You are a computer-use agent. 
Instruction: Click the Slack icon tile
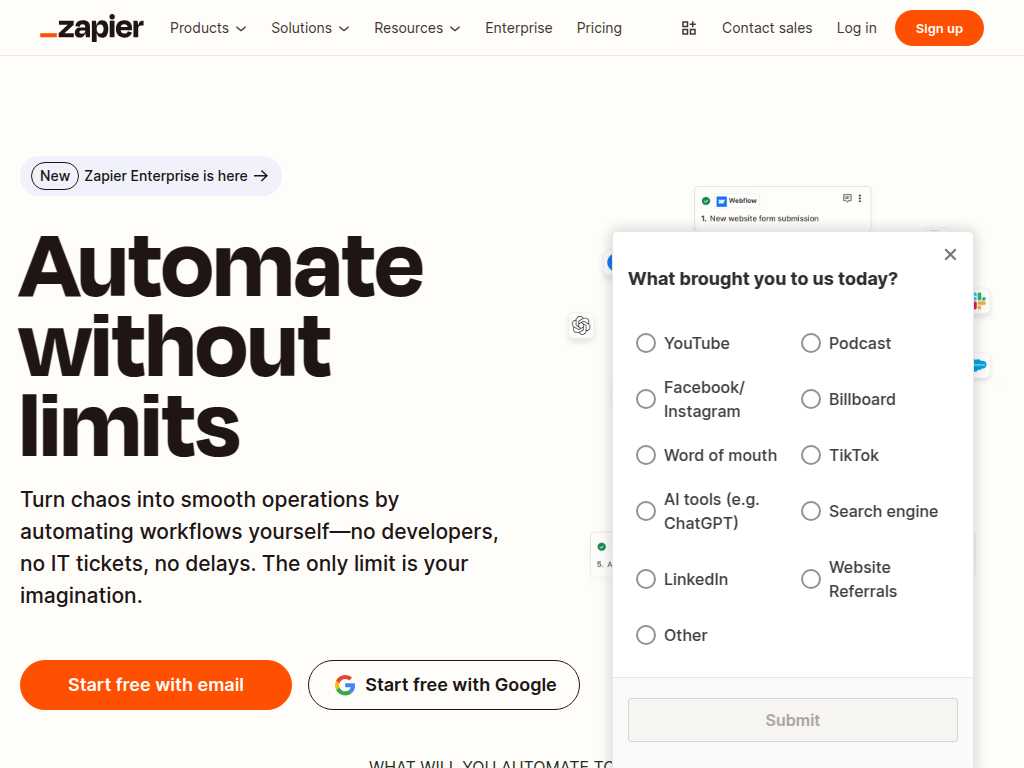pos(980,301)
